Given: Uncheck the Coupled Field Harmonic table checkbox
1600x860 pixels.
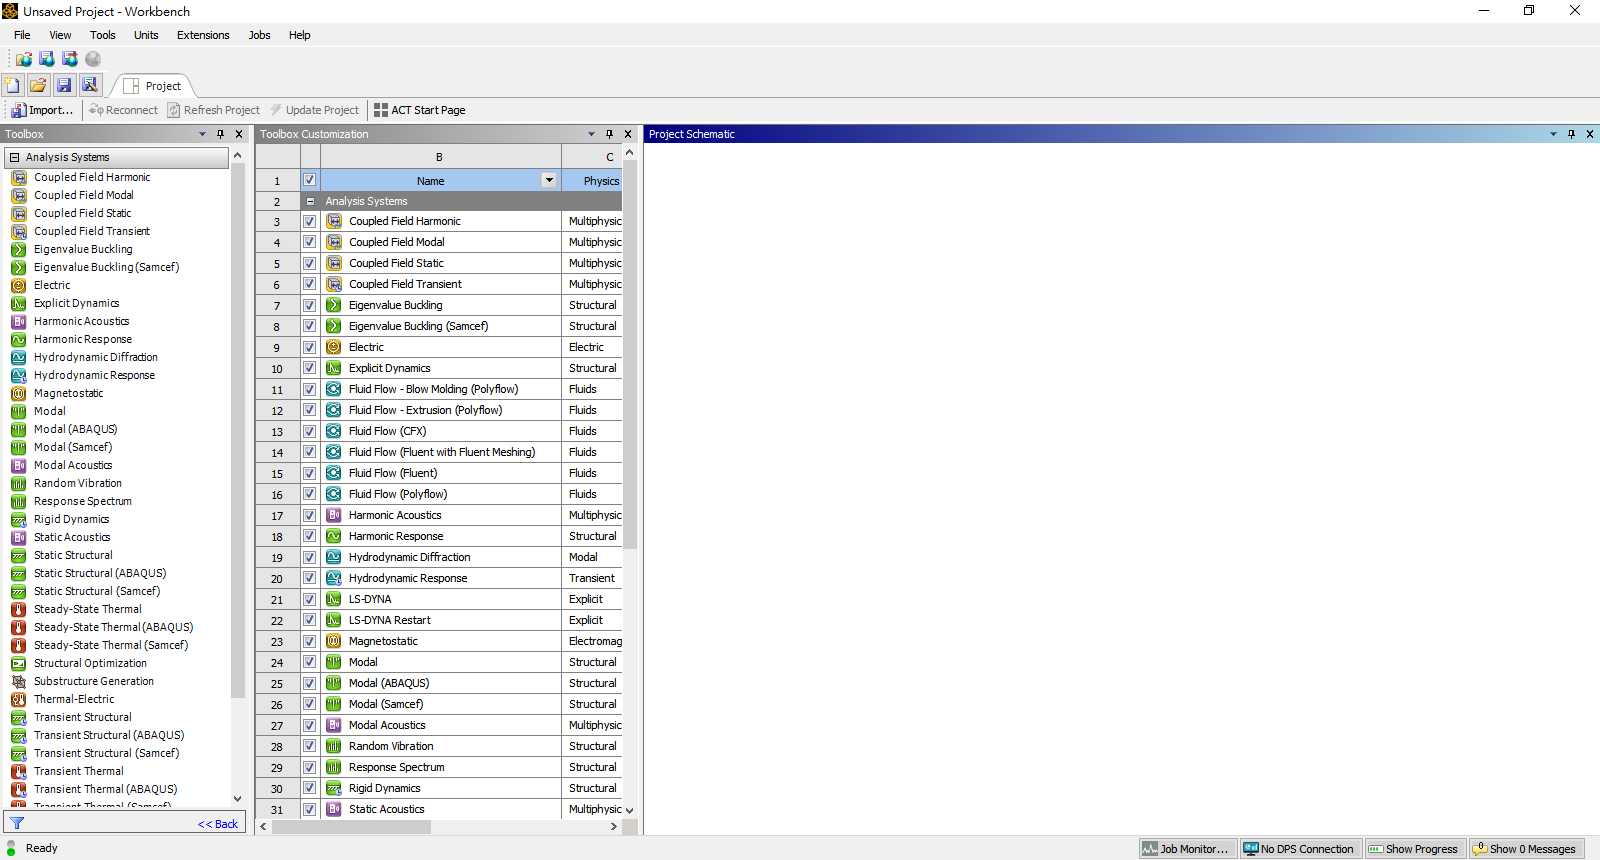Looking at the screenshot, I should [x=310, y=221].
